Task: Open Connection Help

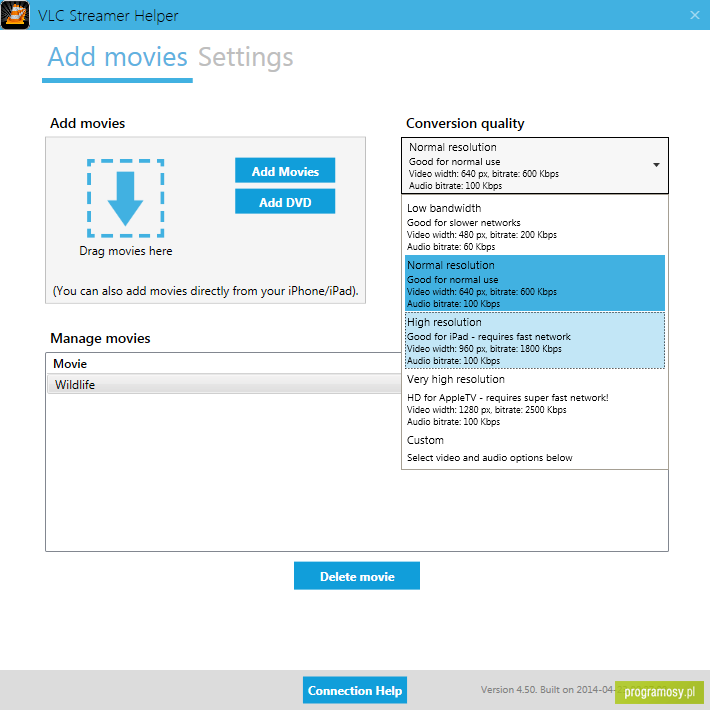Action: [x=355, y=690]
